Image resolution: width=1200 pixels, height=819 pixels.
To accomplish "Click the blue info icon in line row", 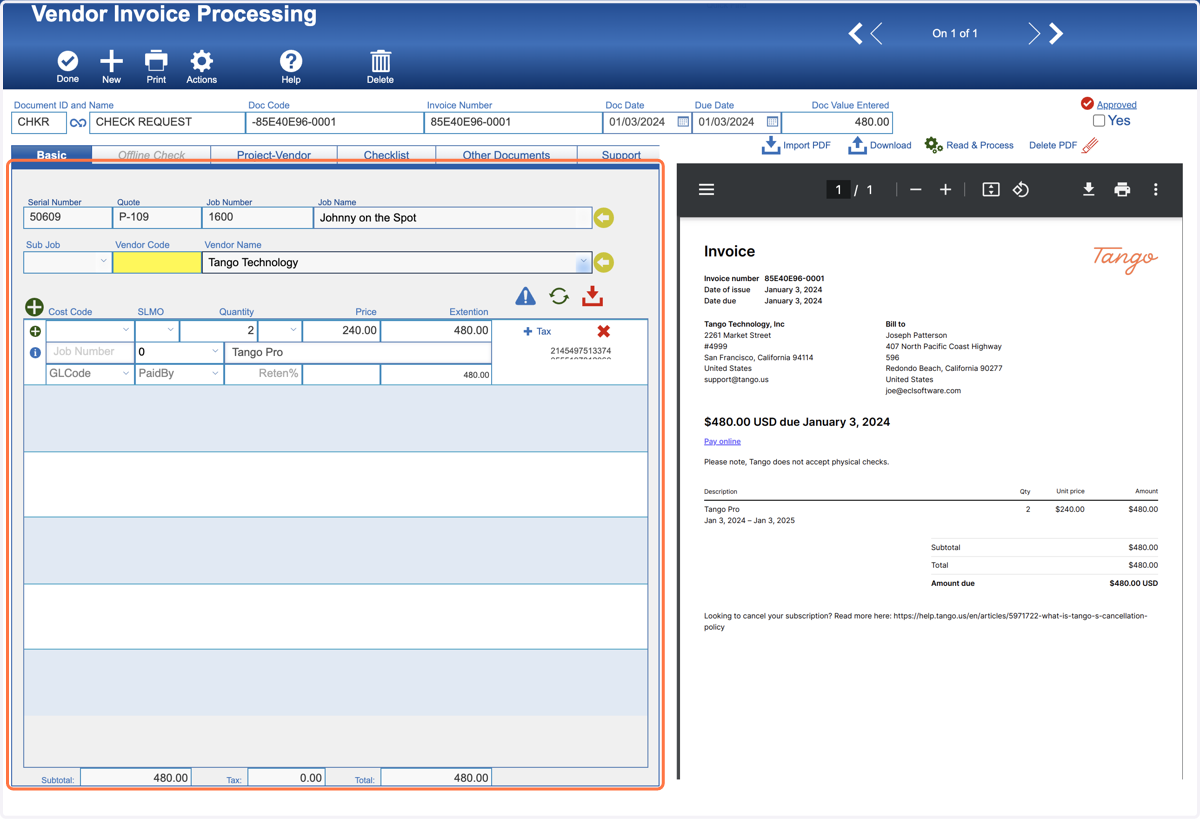I will tap(35, 353).
